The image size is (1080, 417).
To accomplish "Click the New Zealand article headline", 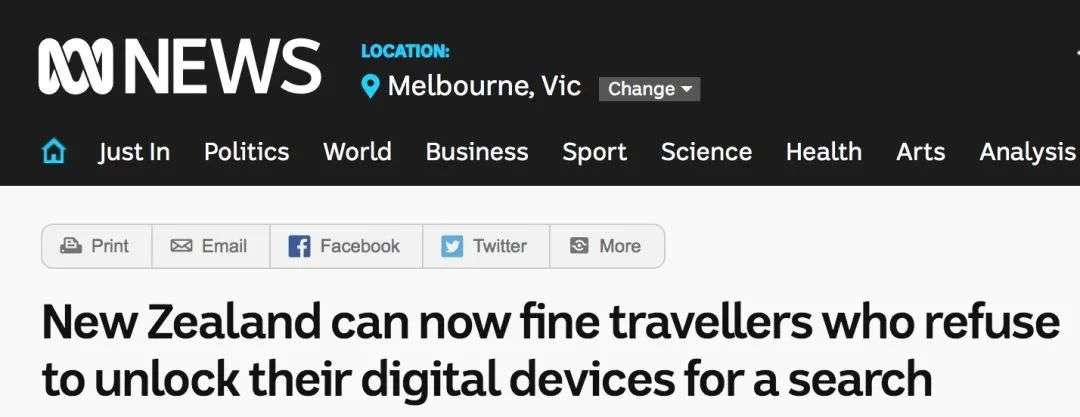I will [x=550, y=350].
